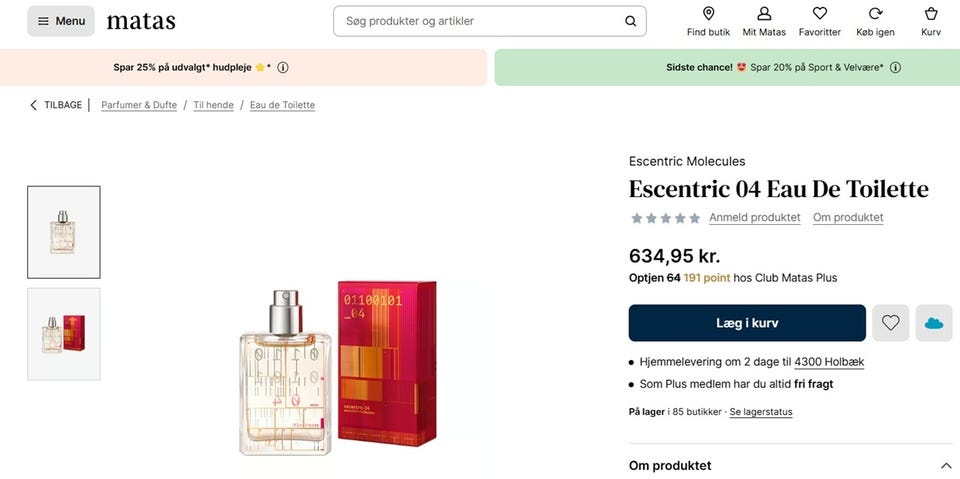
Task: Click the Find butik location pin icon
Action: click(x=708, y=14)
